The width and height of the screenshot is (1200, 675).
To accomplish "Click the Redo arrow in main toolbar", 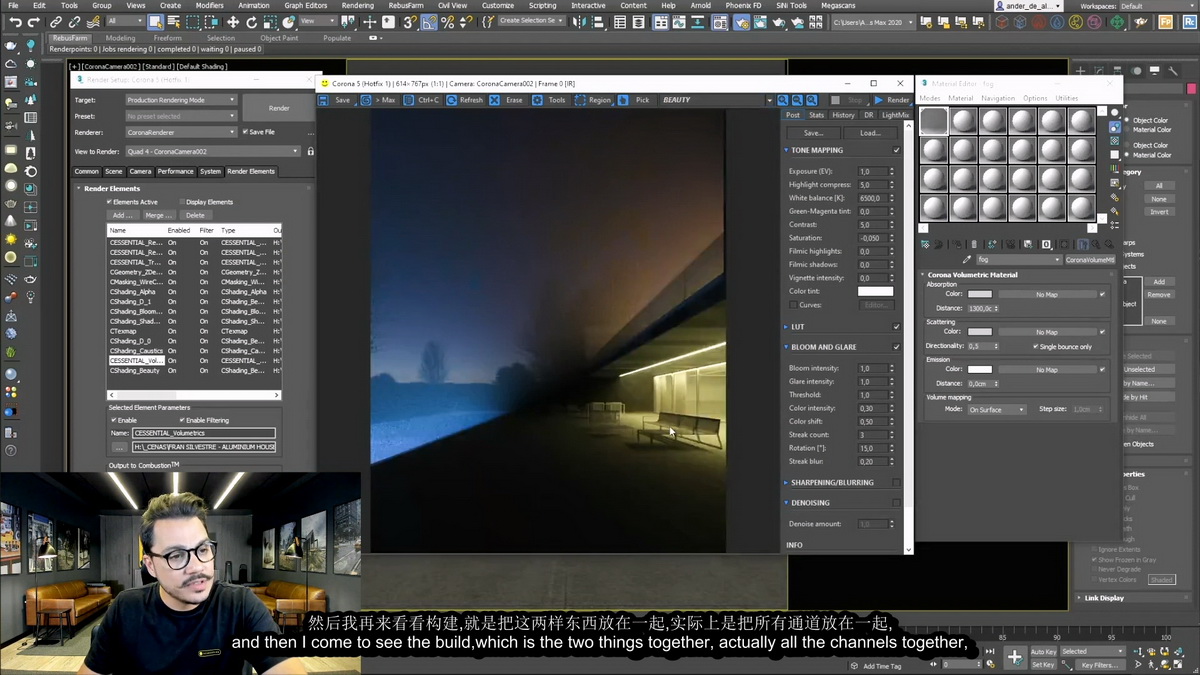I will click(x=35, y=22).
